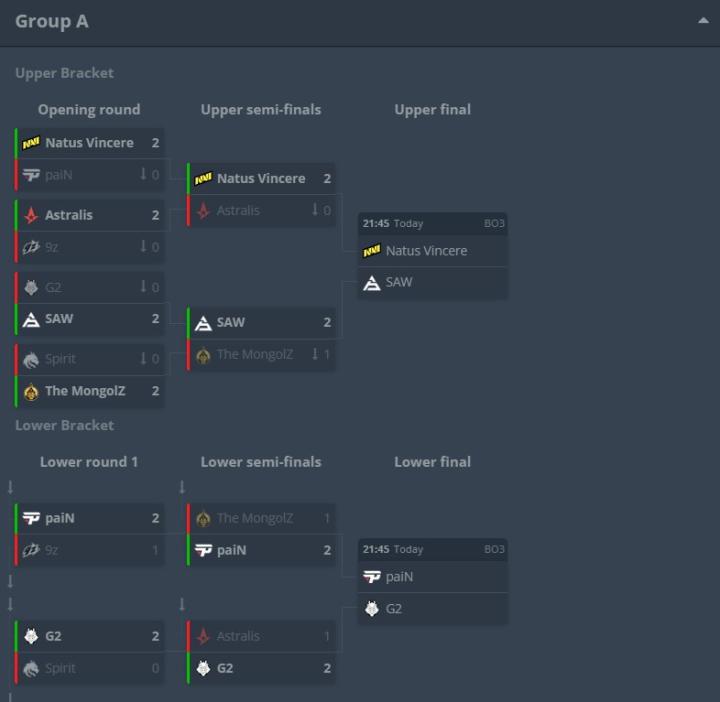This screenshot has height=702, width=720.
Task: Open Natus Vincere vs Astralis upper semi-final
Action: coord(262,194)
